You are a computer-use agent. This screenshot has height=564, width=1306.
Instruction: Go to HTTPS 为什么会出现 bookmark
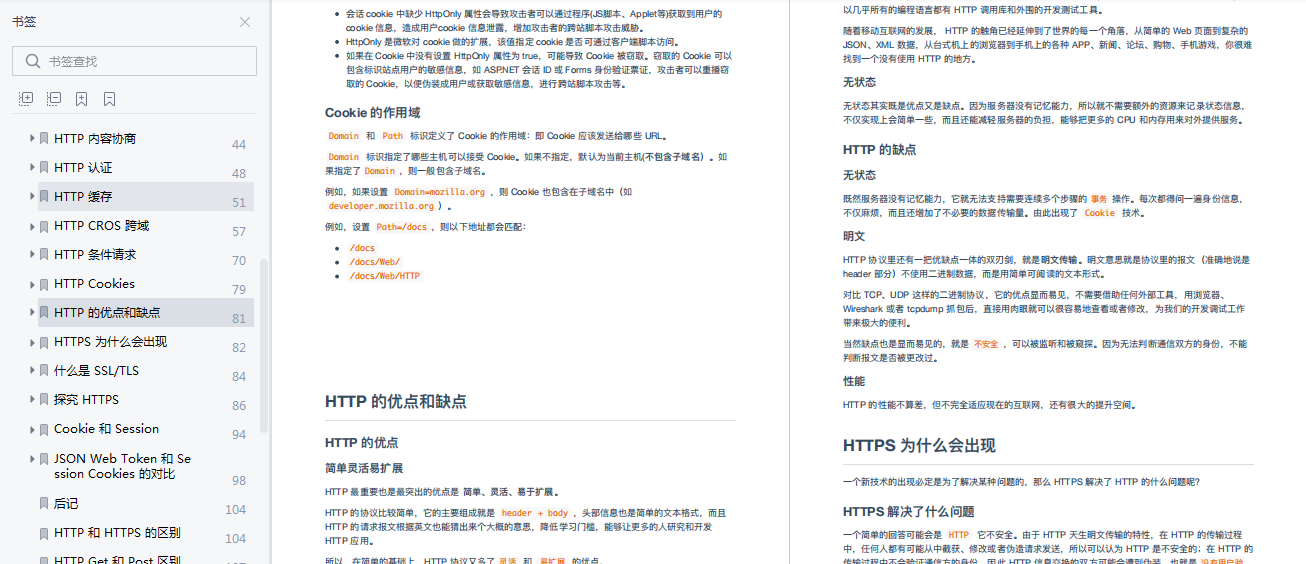pos(110,341)
